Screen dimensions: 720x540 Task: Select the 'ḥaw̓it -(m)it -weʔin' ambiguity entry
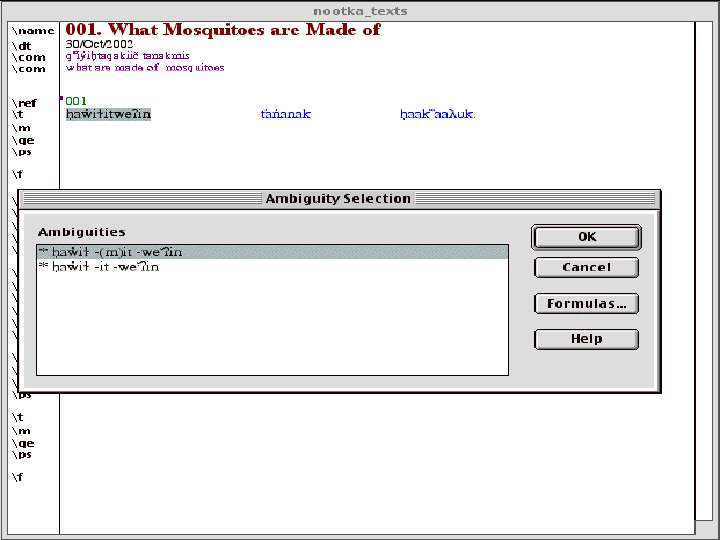[x=118, y=252]
